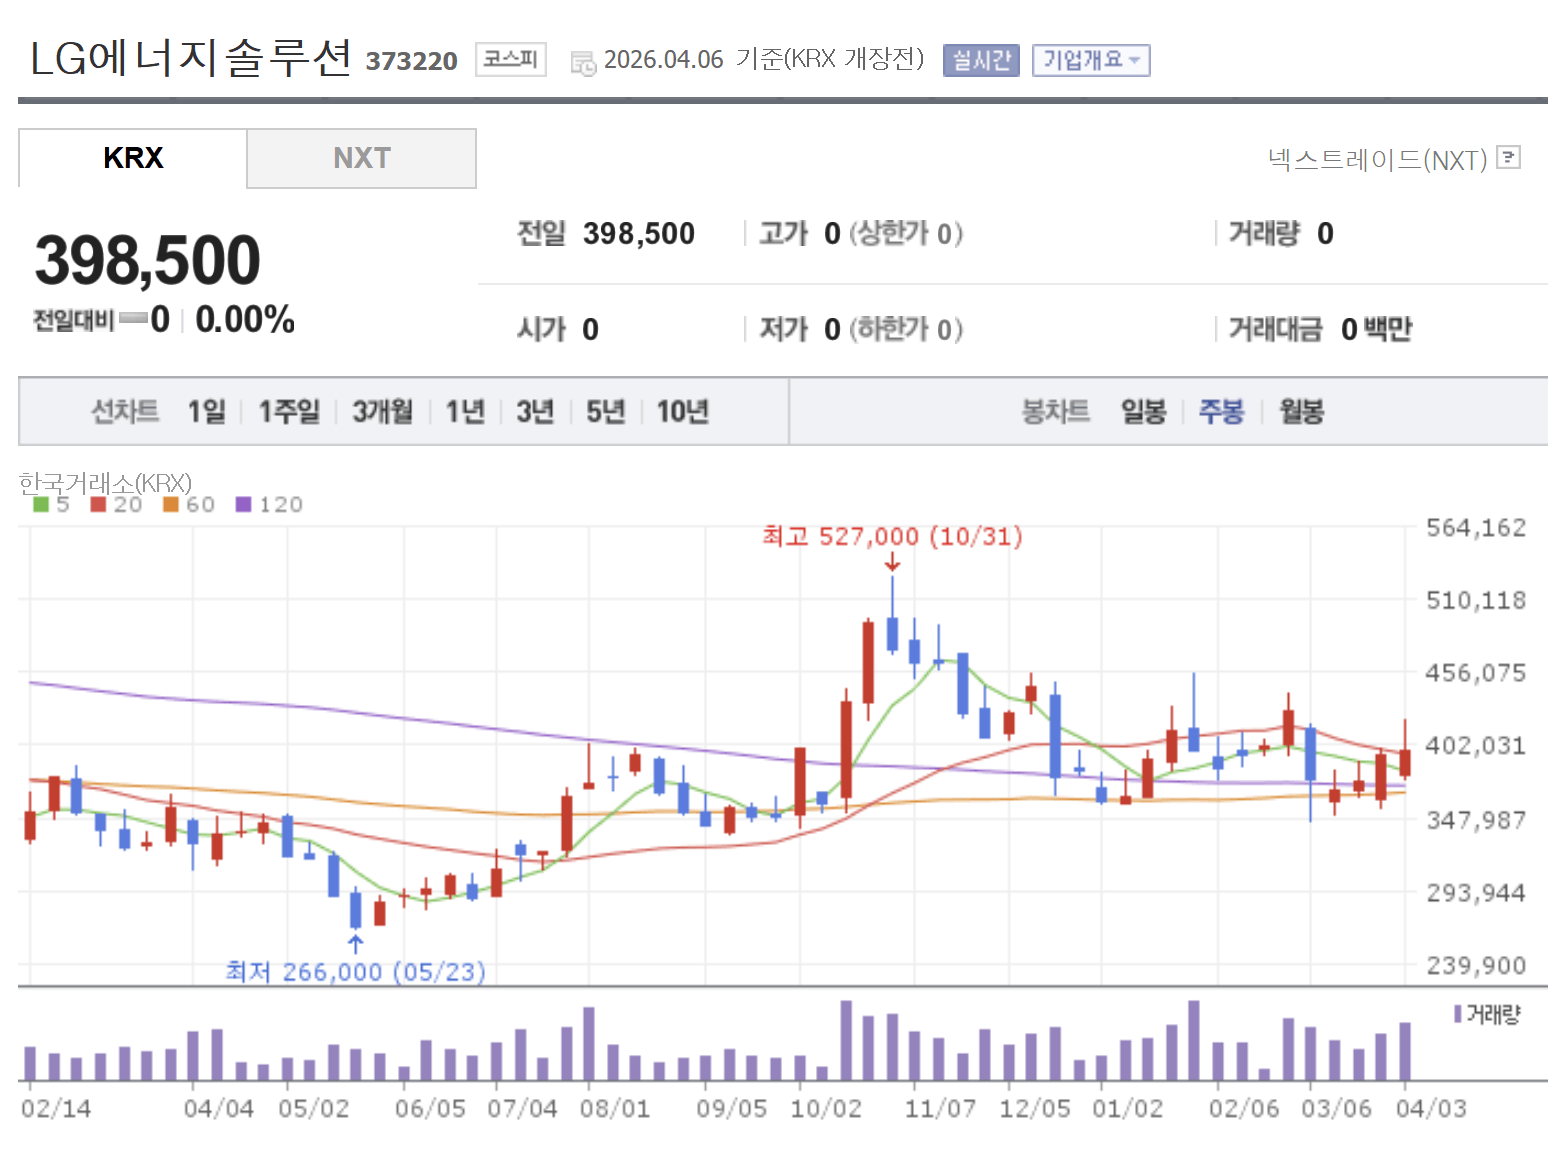The image size is (1548, 1170).
Task: Click the stock code 373220
Action: 411,61
